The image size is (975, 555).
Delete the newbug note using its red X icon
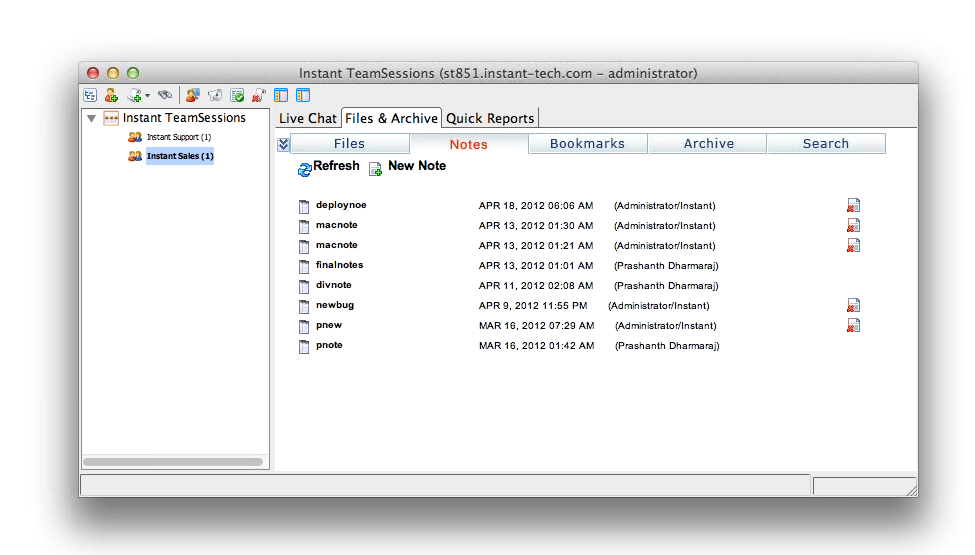[853, 305]
